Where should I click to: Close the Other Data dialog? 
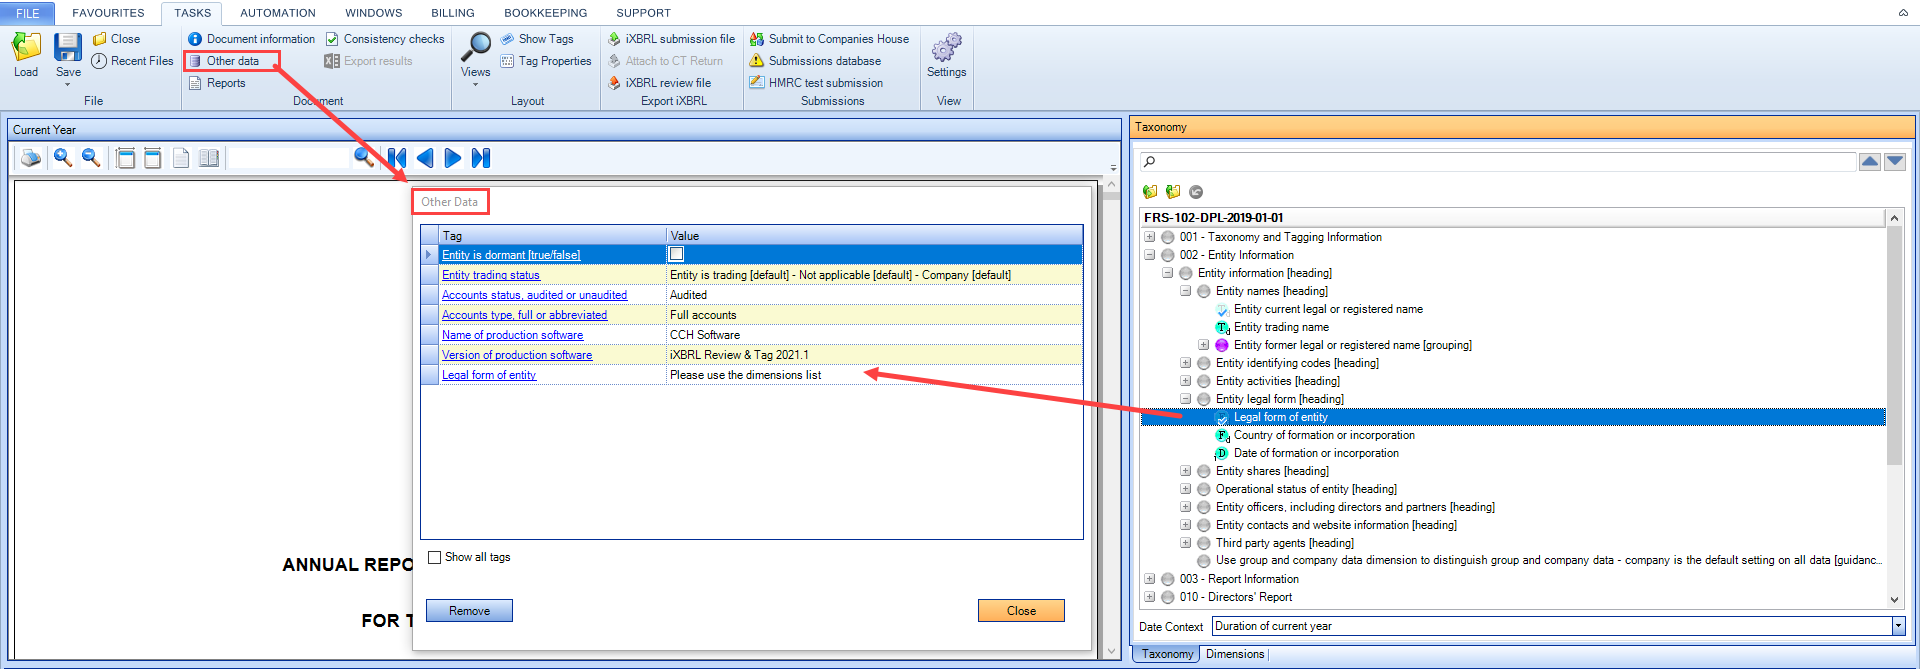[1021, 611]
